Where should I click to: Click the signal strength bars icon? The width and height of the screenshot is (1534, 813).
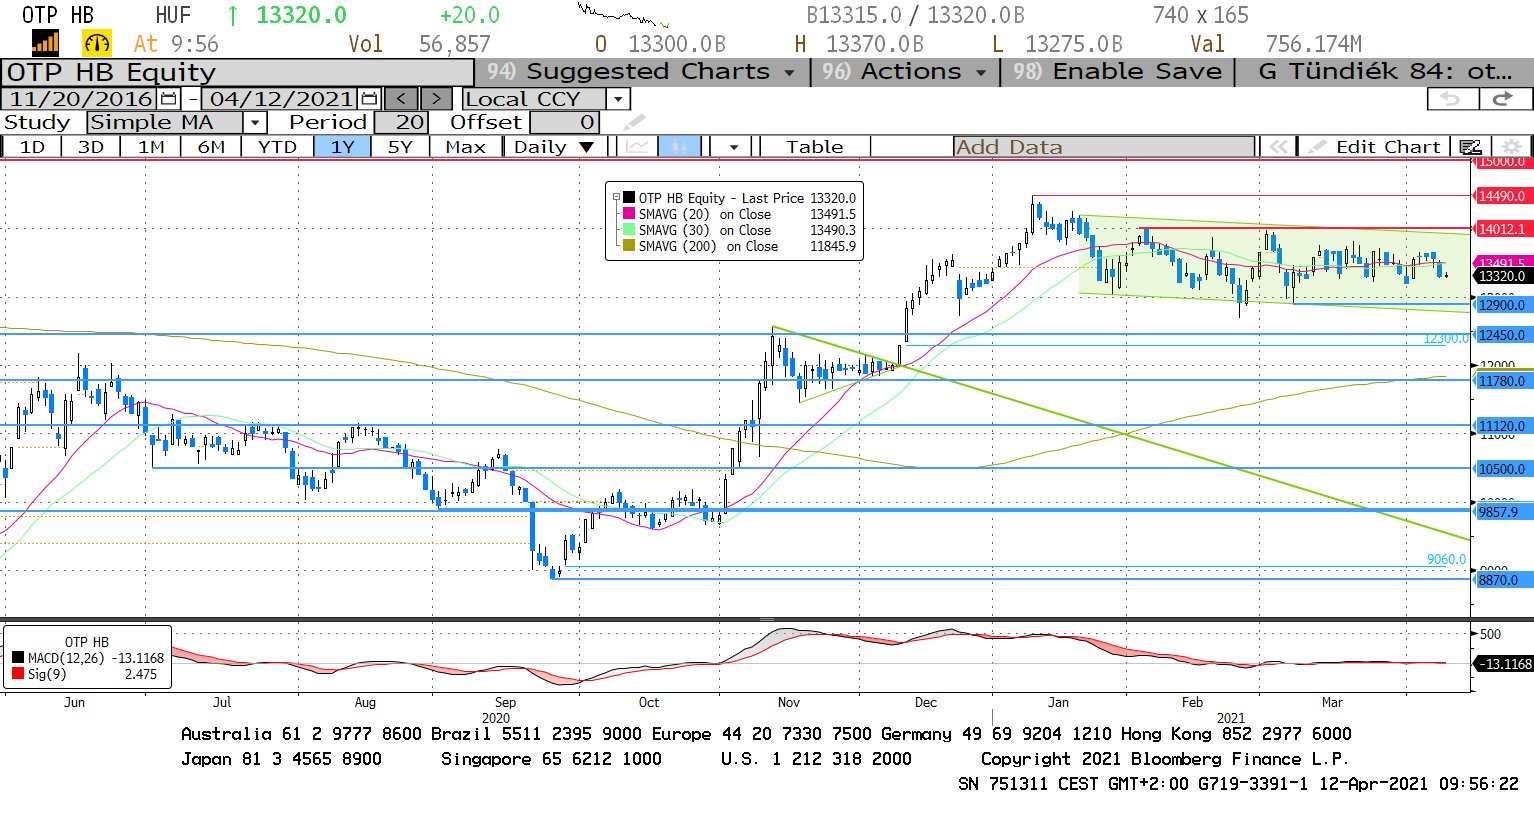pos(45,43)
